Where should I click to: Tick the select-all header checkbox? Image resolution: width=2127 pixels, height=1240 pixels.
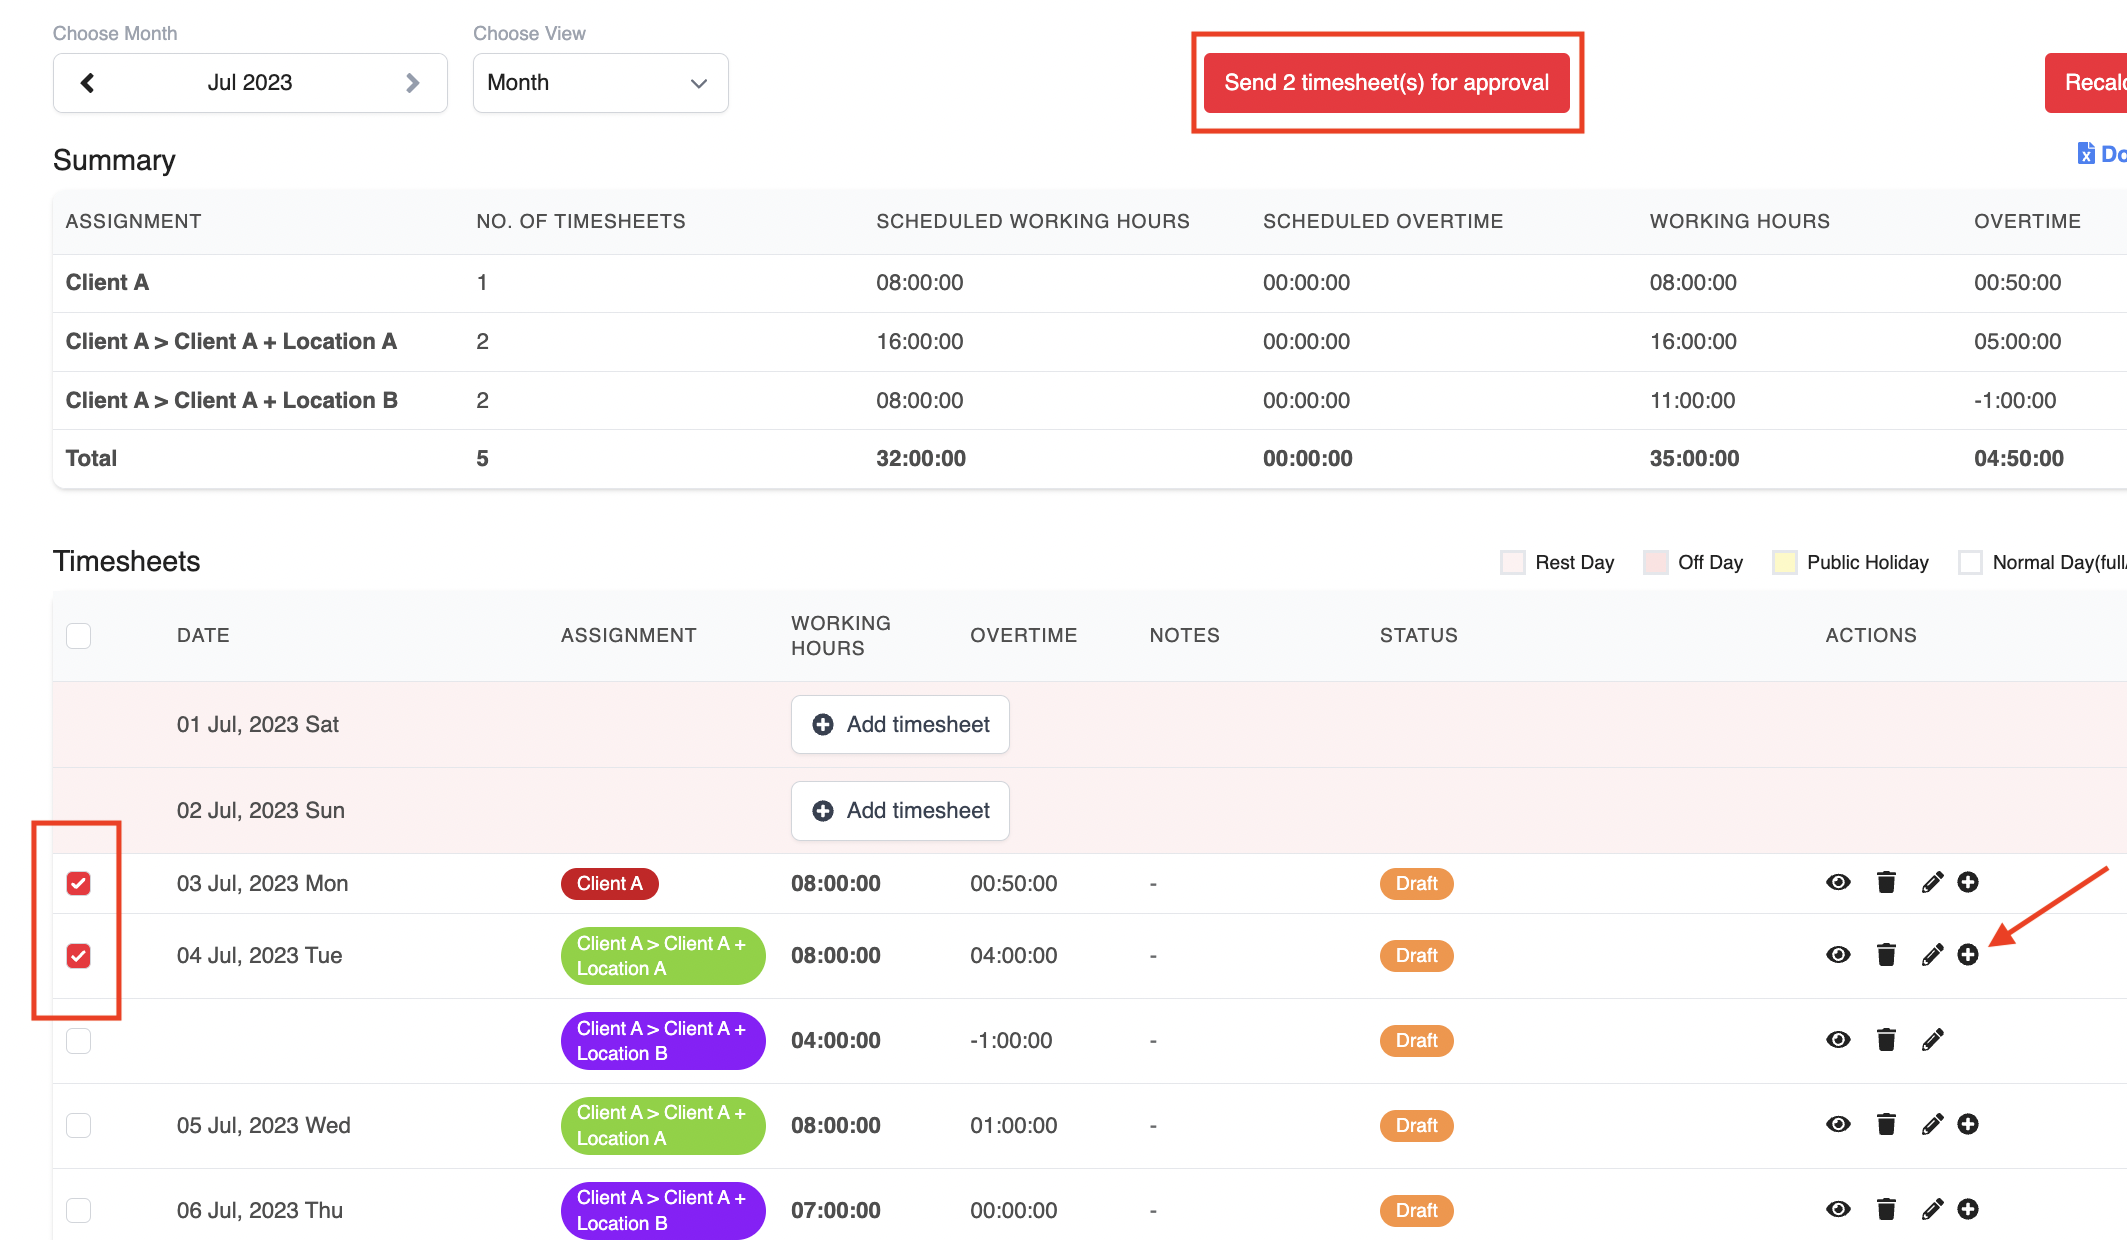pyautogui.click(x=79, y=635)
